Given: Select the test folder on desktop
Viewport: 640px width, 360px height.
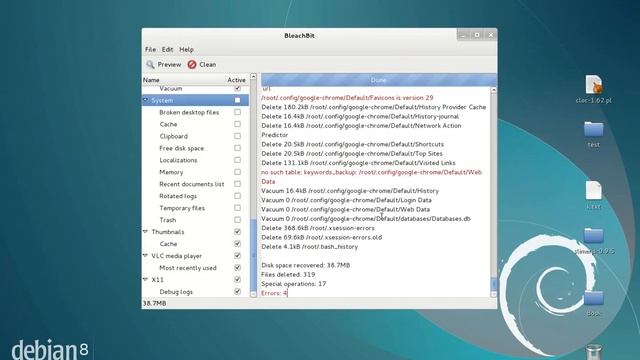Looking at the screenshot, I should click(593, 129).
